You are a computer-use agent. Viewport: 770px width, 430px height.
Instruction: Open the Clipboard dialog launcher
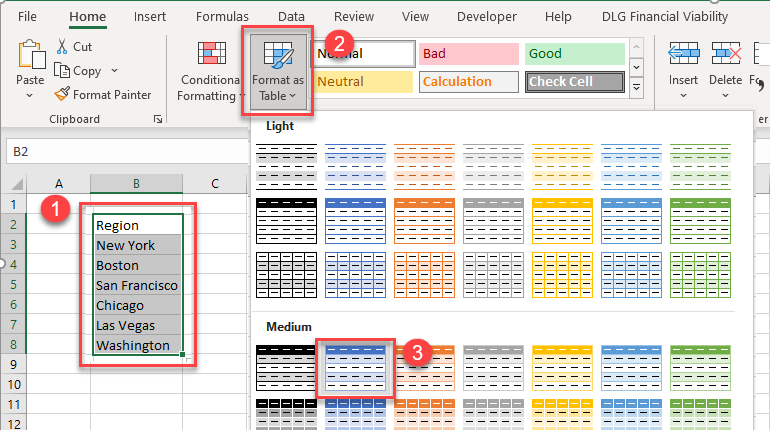click(x=157, y=119)
